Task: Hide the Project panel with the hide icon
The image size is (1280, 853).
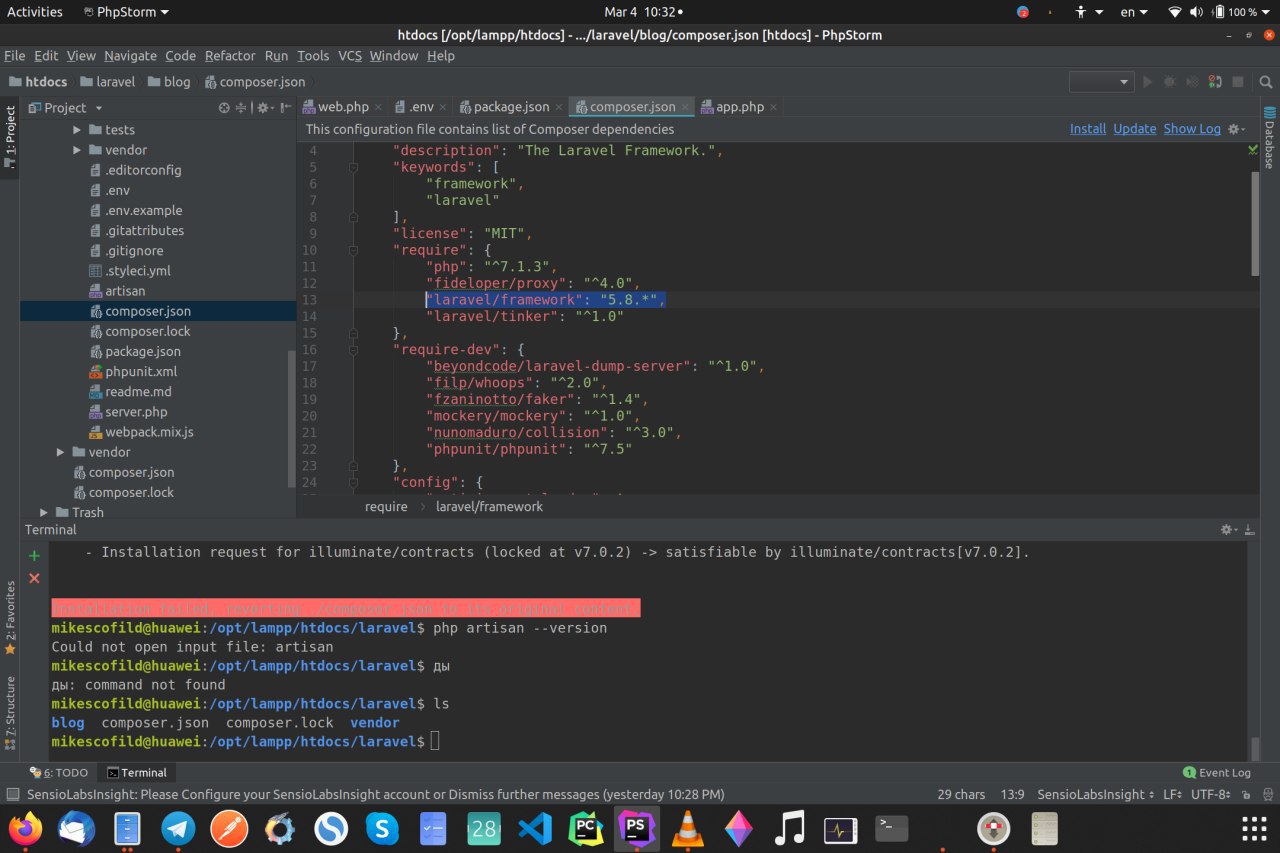Action: tap(286, 108)
